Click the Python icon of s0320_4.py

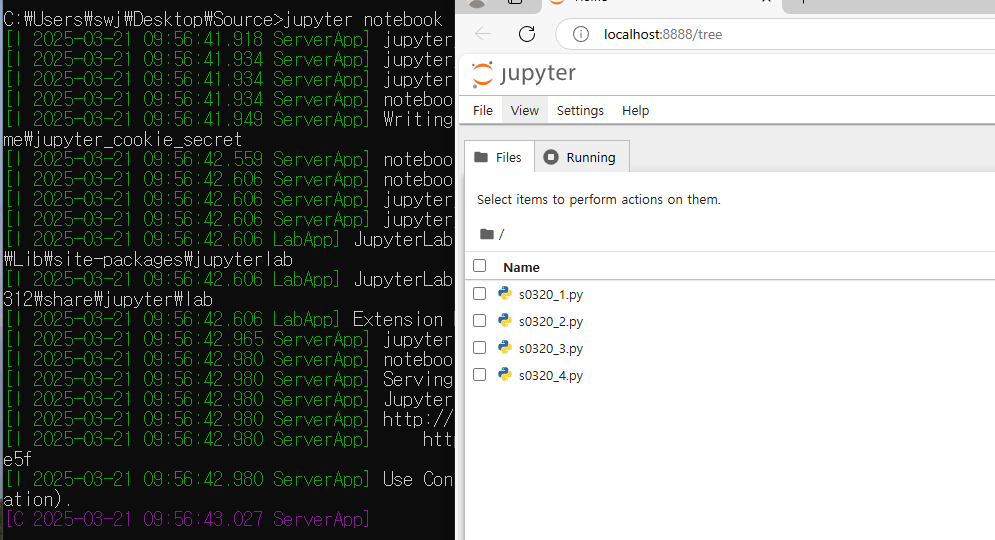[x=505, y=374]
